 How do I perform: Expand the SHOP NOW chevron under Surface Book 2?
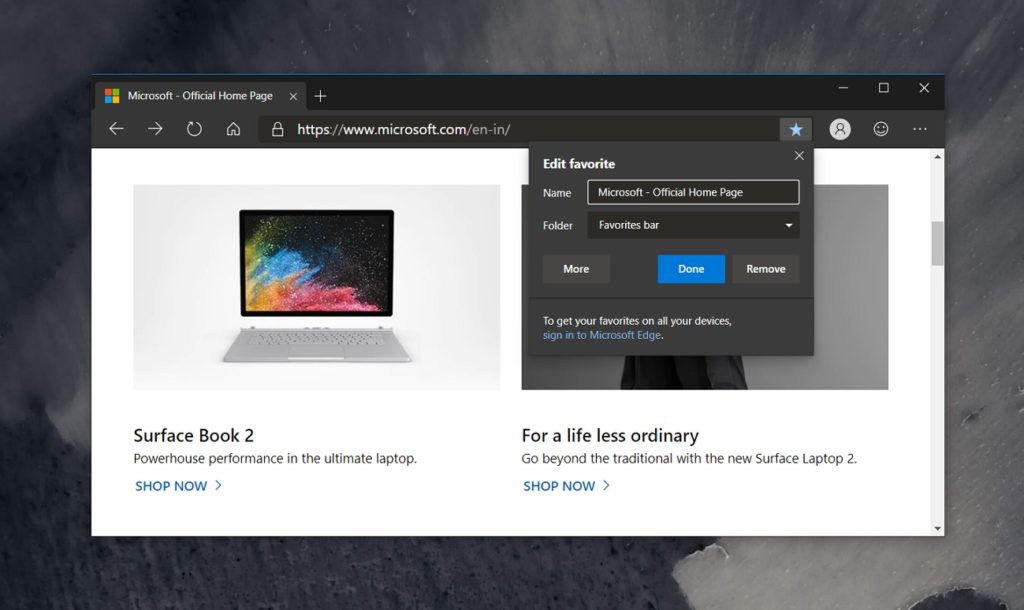click(x=216, y=486)
